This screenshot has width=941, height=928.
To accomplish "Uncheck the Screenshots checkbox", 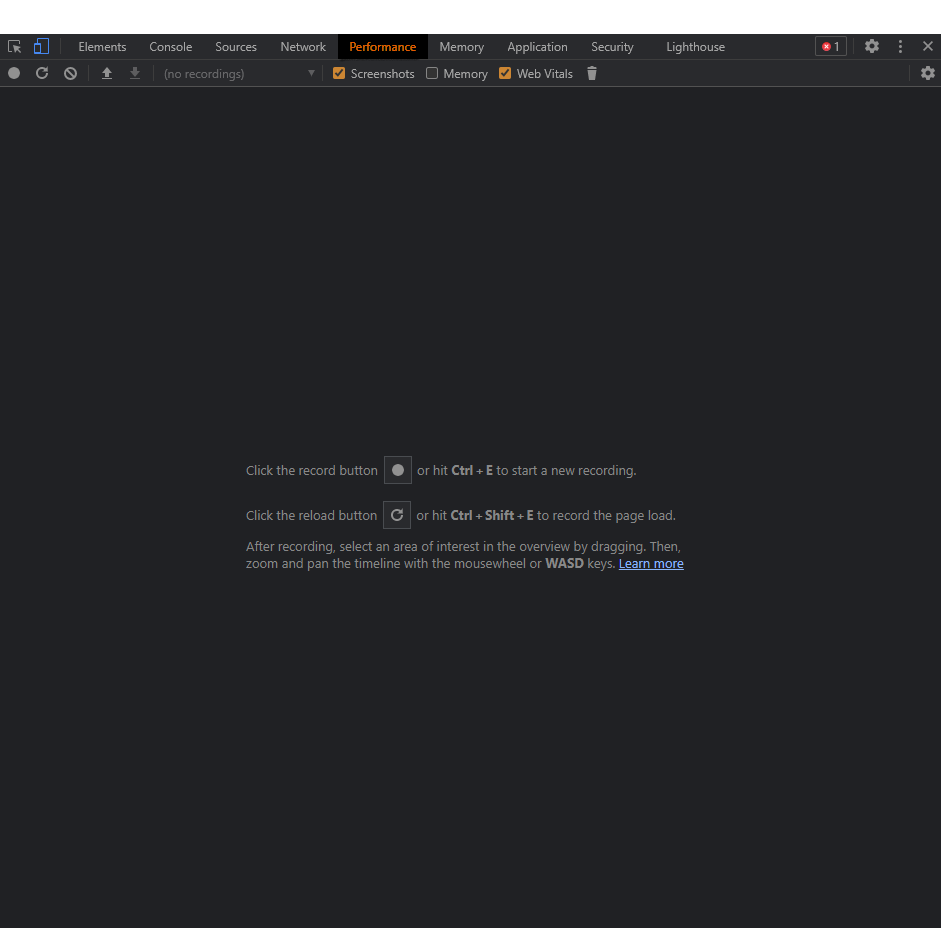I will [339, 73].
